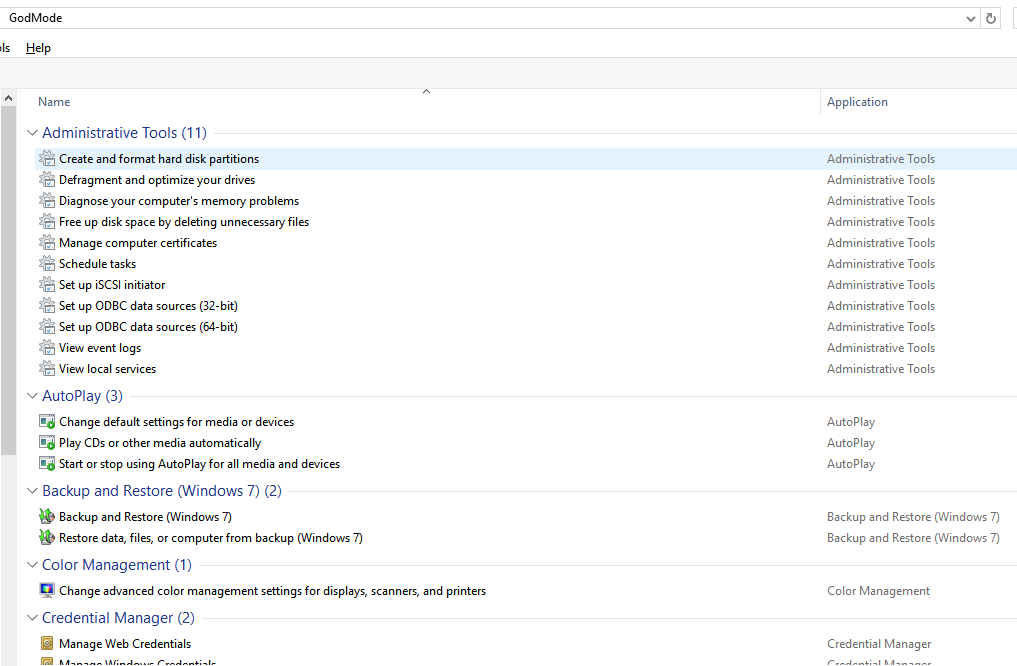Click the refresh button next to address bar
The image size is (1017, 666).
coord(991,18)
